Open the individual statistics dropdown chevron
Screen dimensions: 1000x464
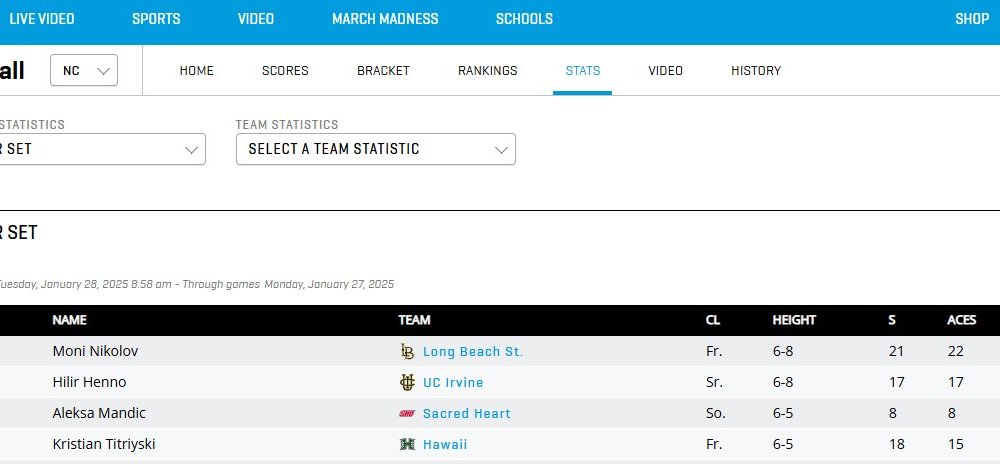click(x=192, y=149)
